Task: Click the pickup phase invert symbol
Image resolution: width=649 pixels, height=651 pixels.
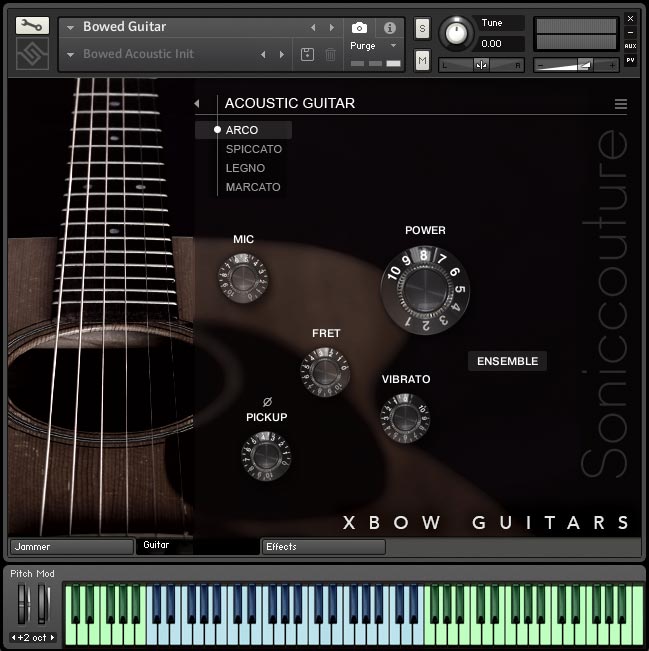Action: (267, 401)
